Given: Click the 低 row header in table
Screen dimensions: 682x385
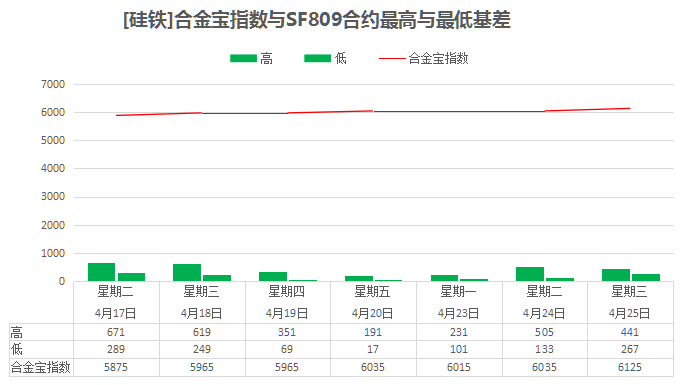Looking at the screenshot, I should tap(17, 349).
